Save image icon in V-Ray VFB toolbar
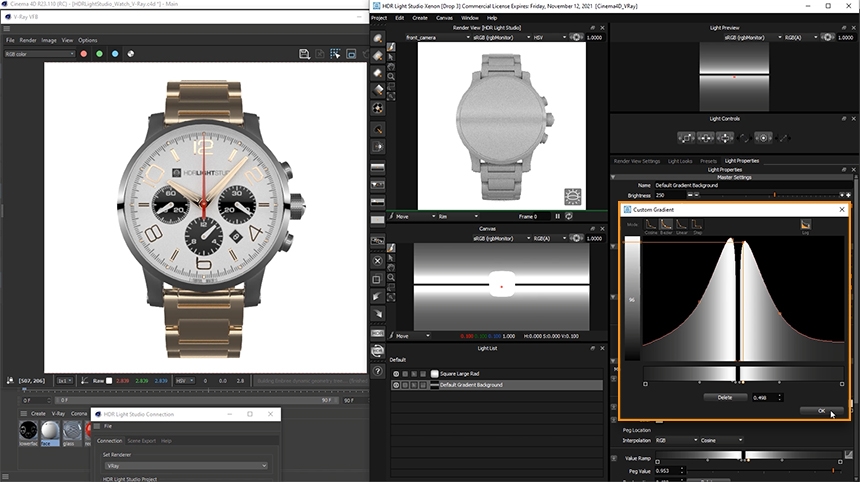860x482 pixels. [x=304, y=54]
